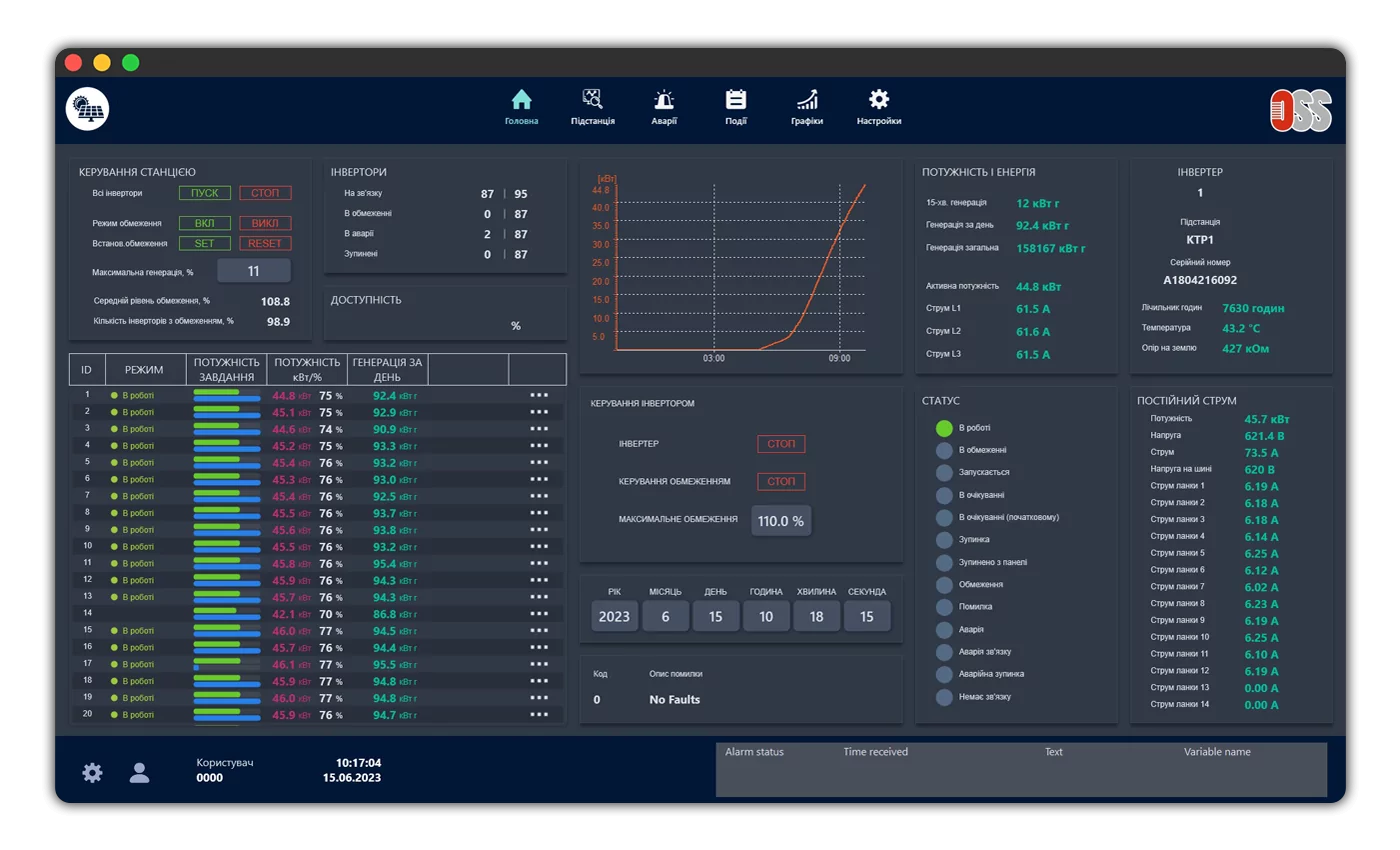The height and width of the screenshot is (850, 1400).
Task: Select the В роботі status indicator
Action: point(944,428)
